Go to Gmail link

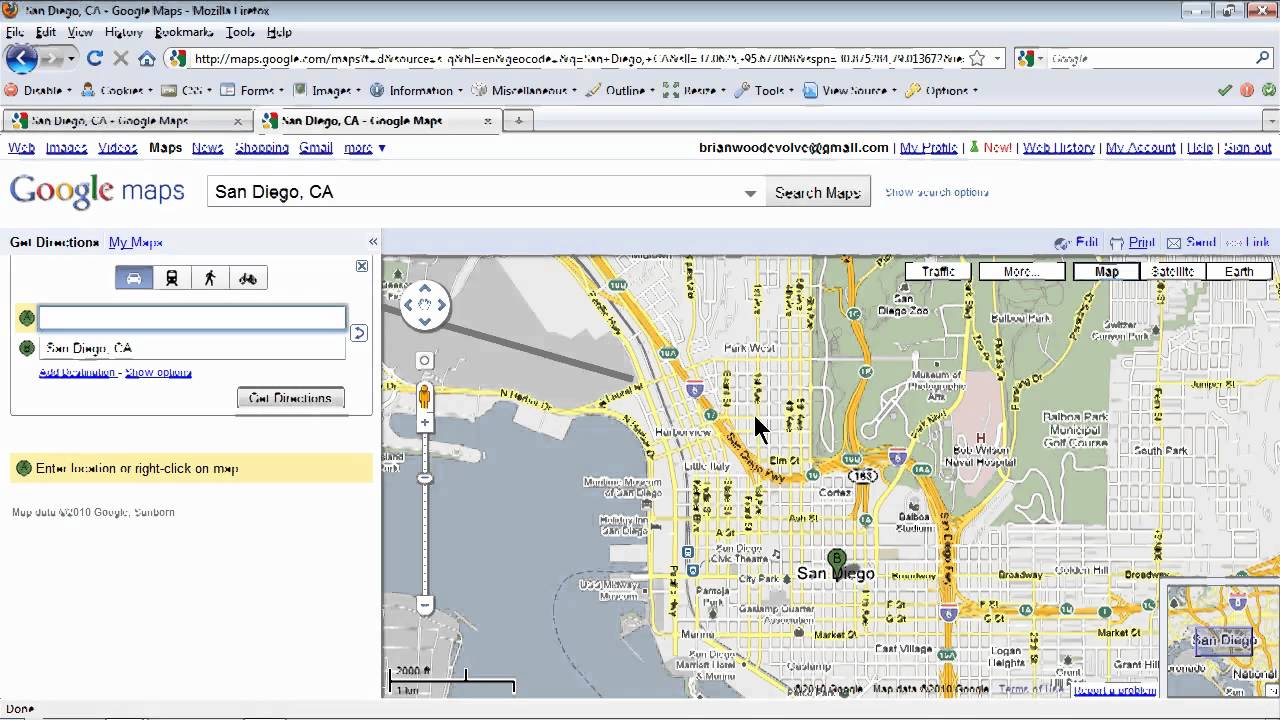[316, 148]
